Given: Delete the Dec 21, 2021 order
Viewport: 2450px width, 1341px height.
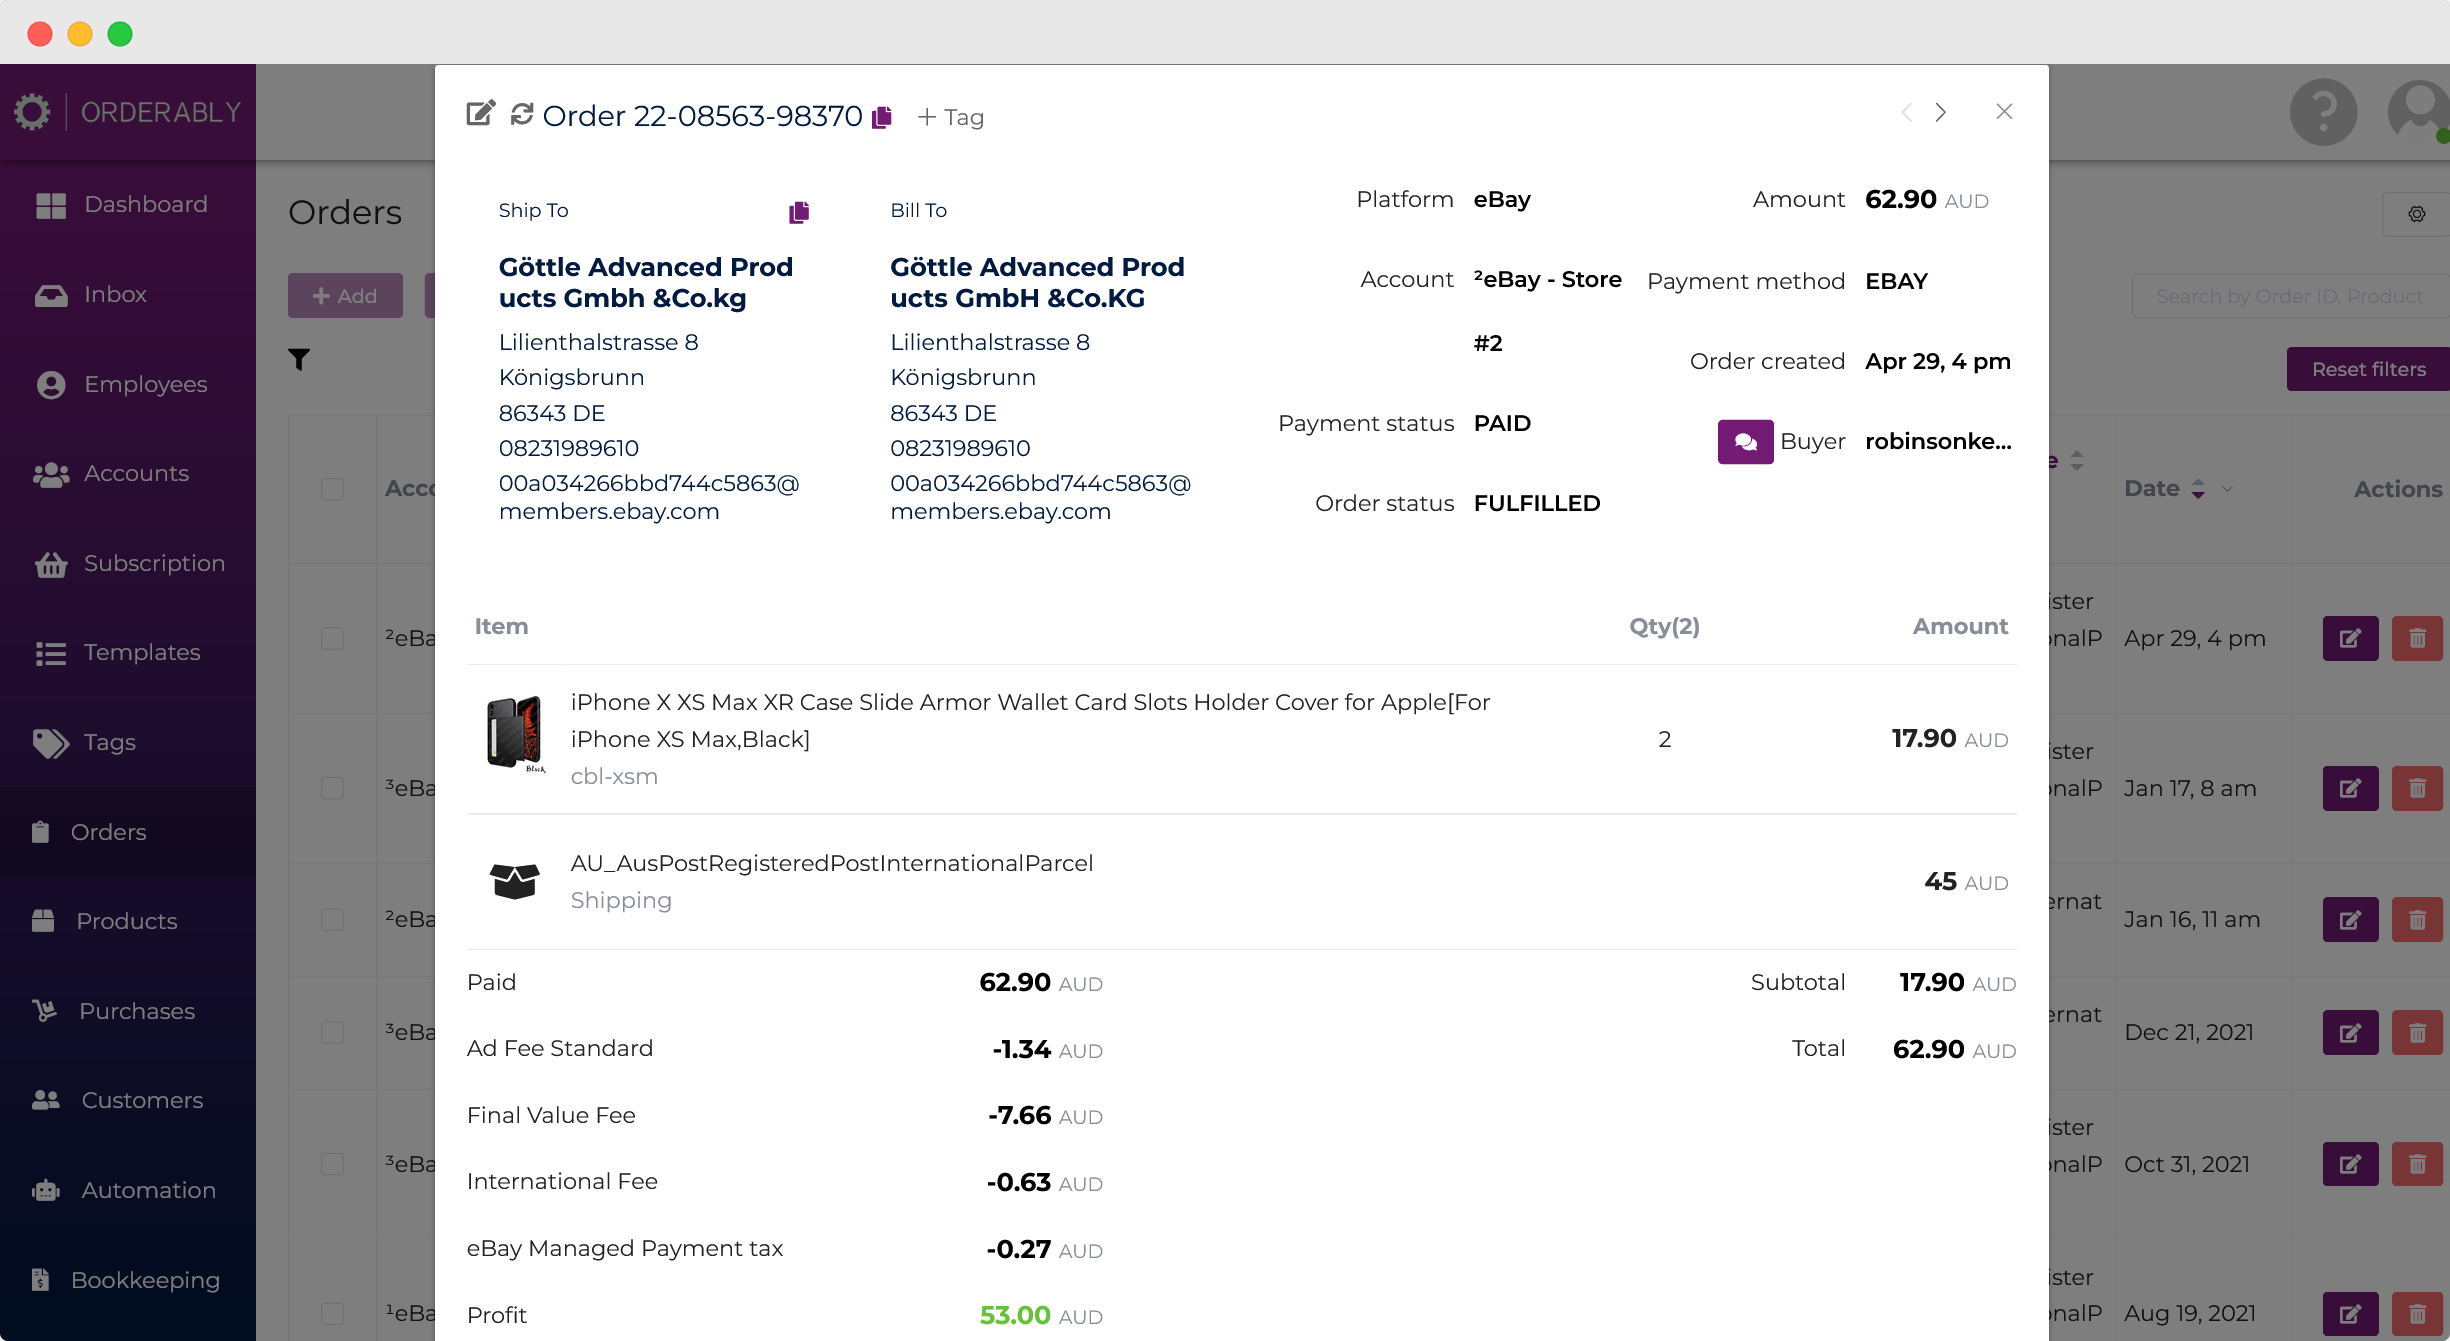Looking at the screenshot, I should [2417, 1032].
